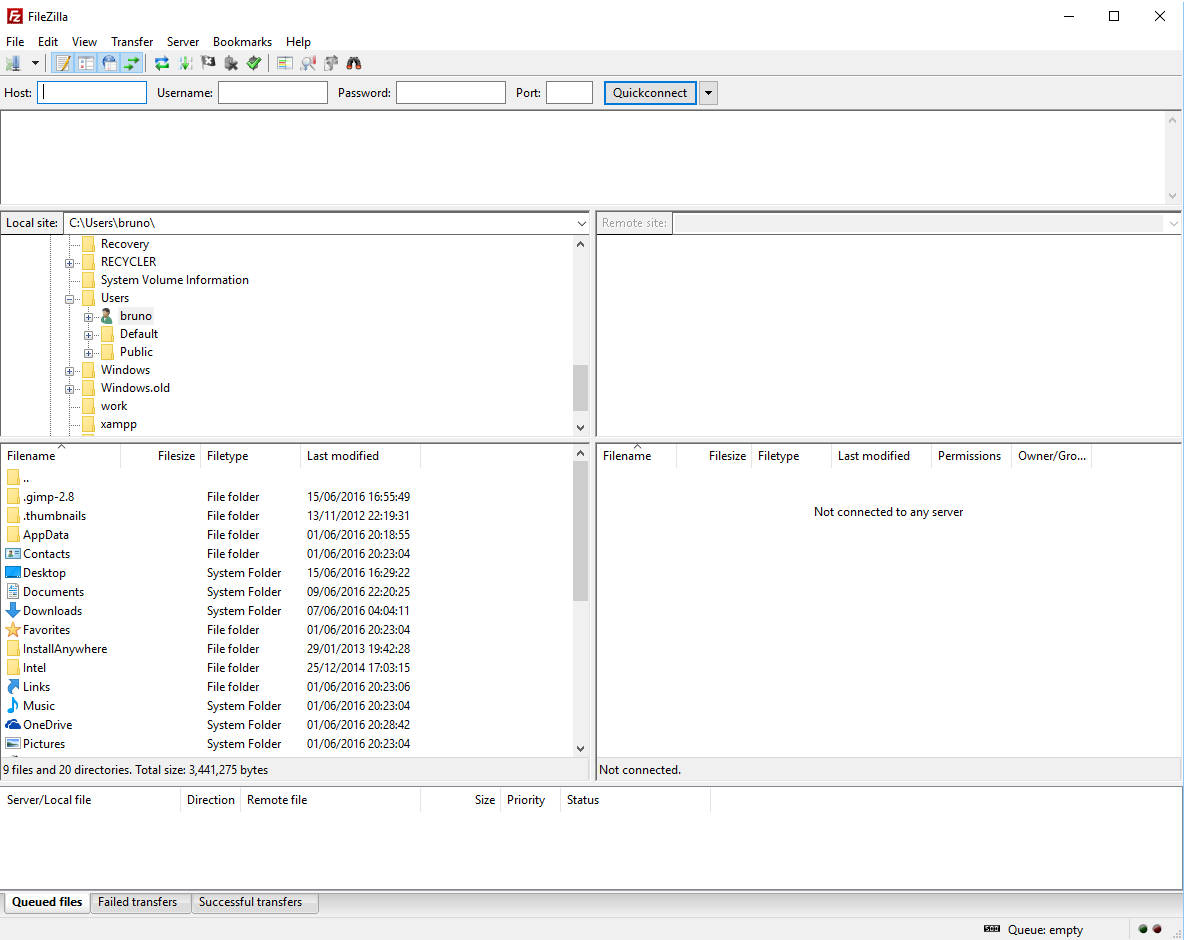Open the Bookmarks menu
Screen dimensions: 1184x940
[242, 42]
